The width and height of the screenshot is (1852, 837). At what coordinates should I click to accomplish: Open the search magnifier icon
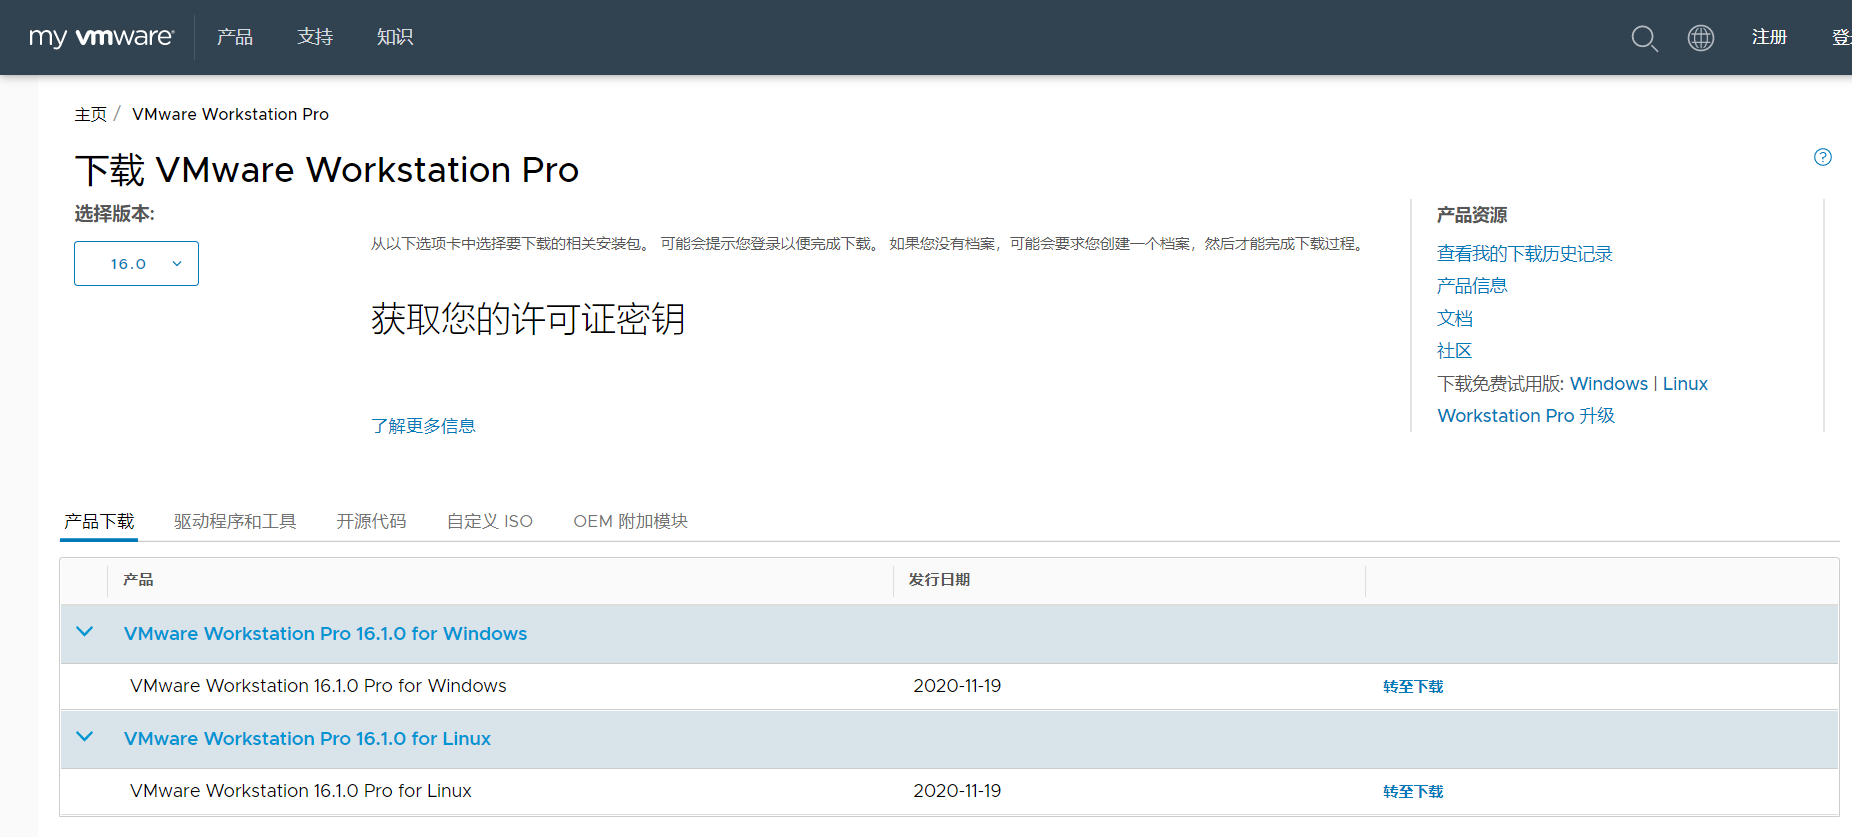1644,38
